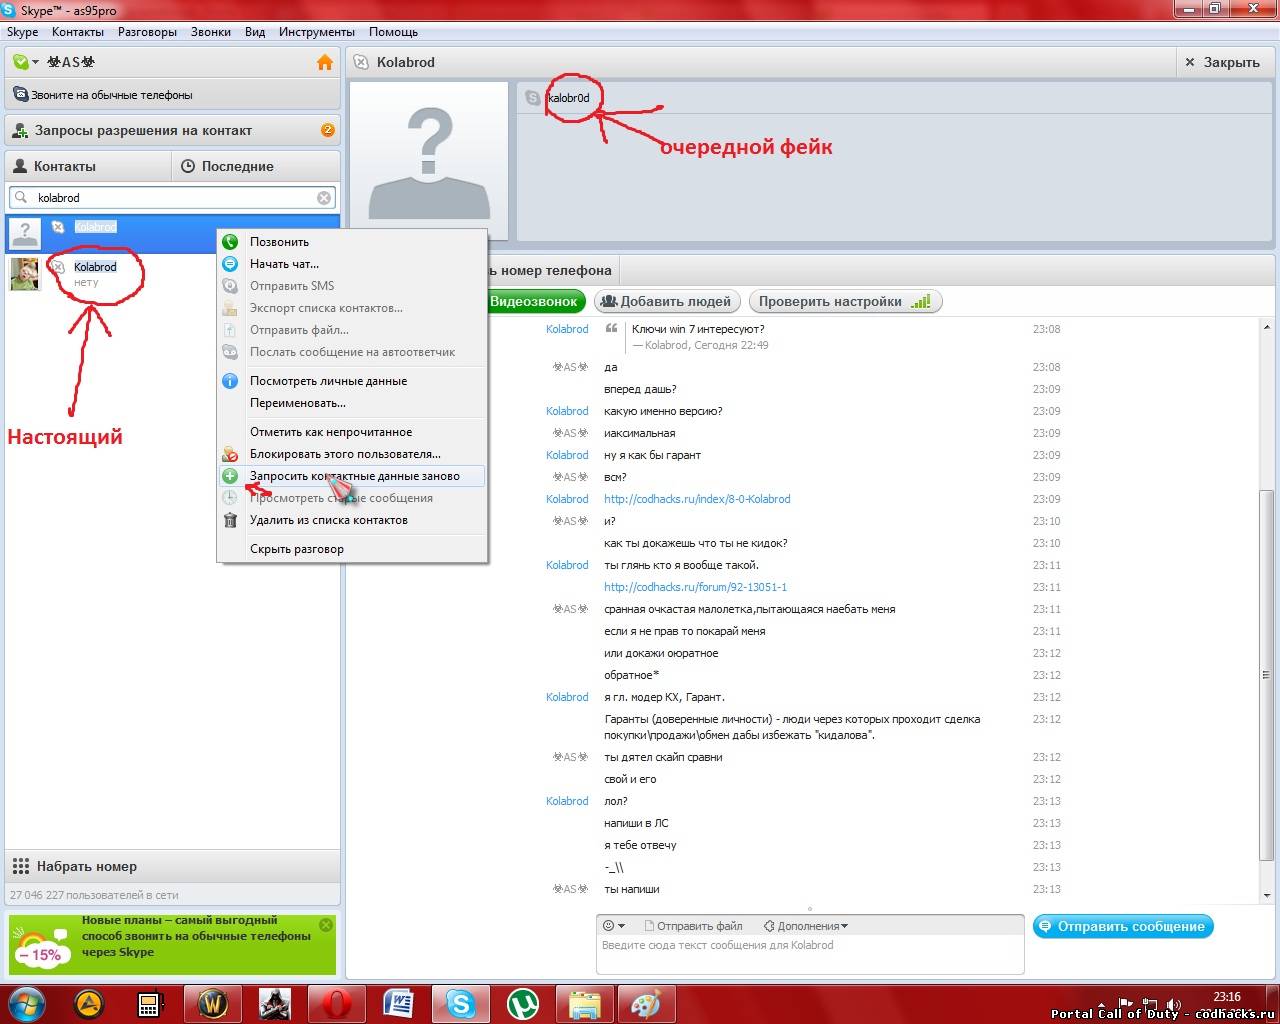The image size is (1280, 1024).
Task: Clear the contact search field
Action: tap(324, 198)
